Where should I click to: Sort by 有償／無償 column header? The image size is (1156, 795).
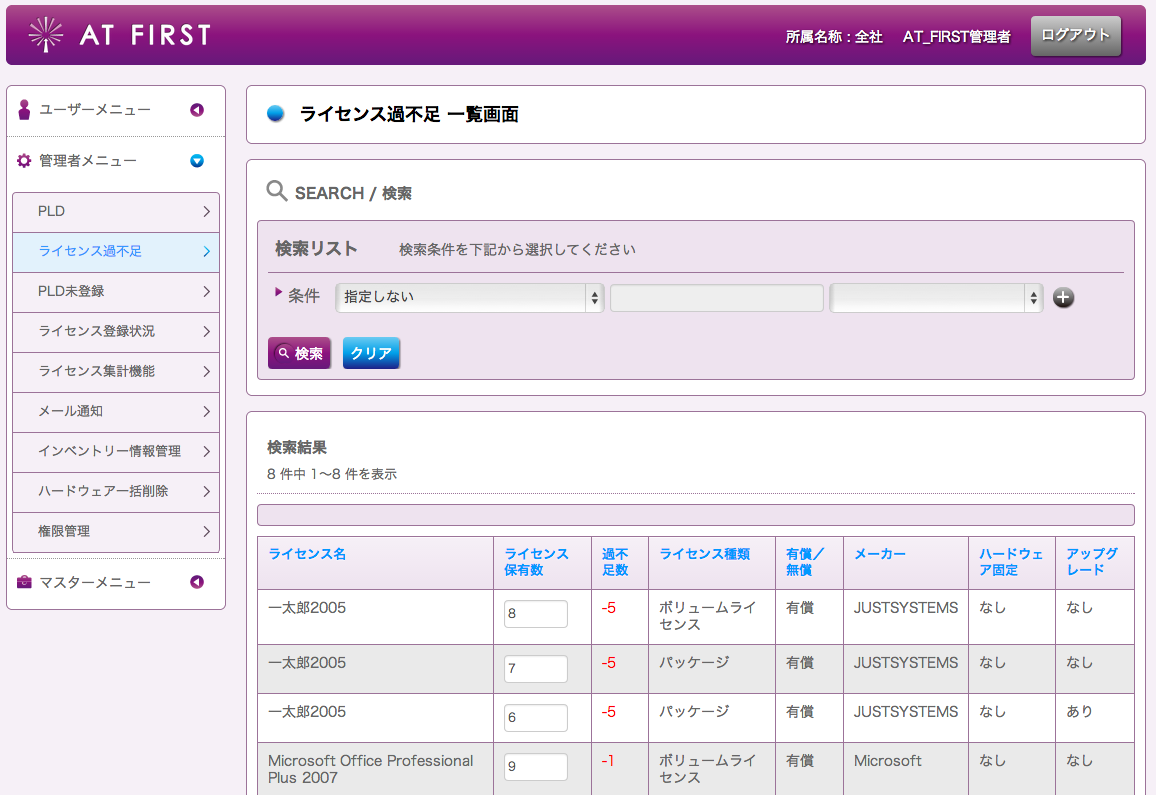804,562
